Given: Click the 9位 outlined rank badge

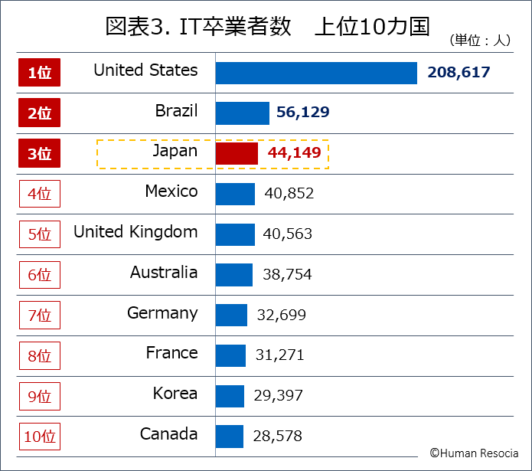Looking at the screenshot, I should 40,396.
